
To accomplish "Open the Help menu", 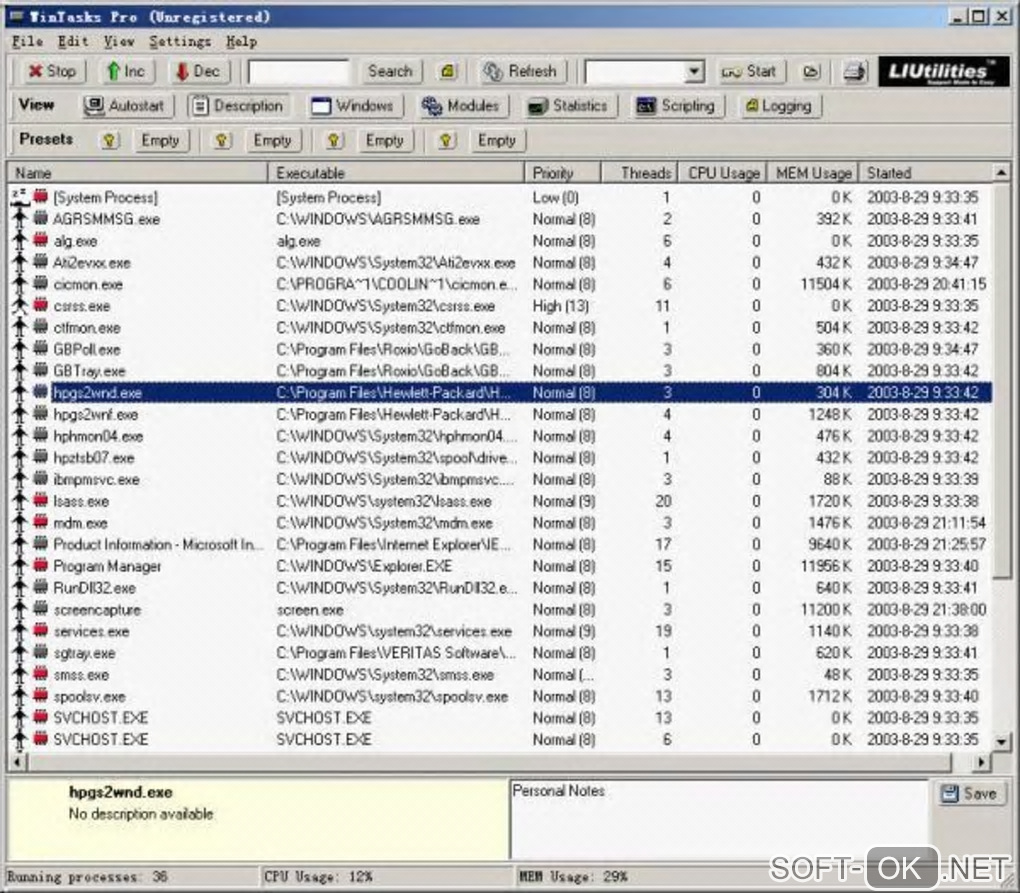I will tap(241, 42).
